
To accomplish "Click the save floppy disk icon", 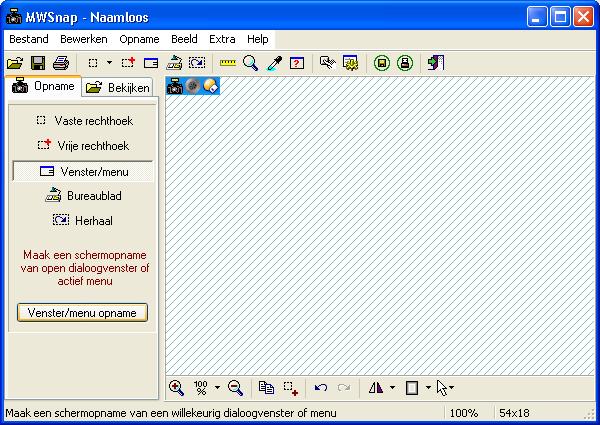I will [38, 63].
